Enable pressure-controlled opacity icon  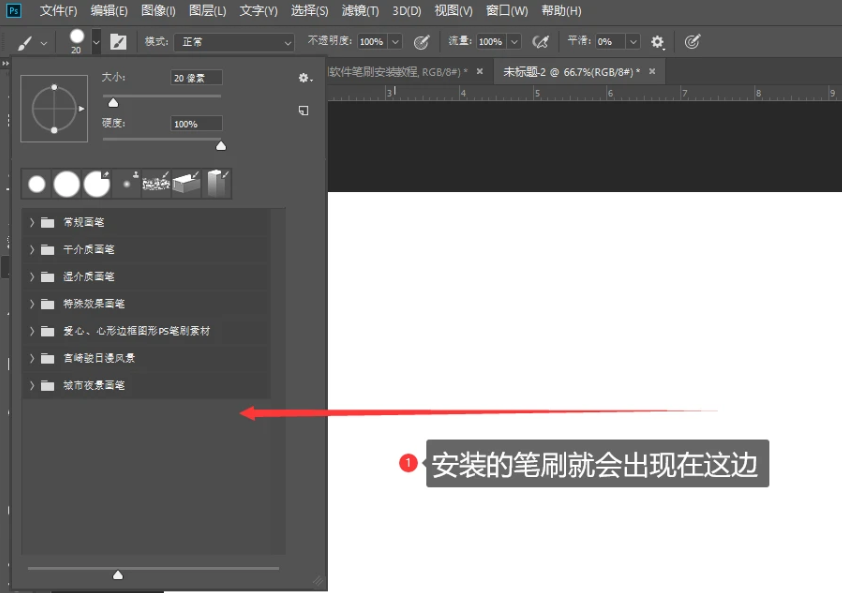[421, 42]
